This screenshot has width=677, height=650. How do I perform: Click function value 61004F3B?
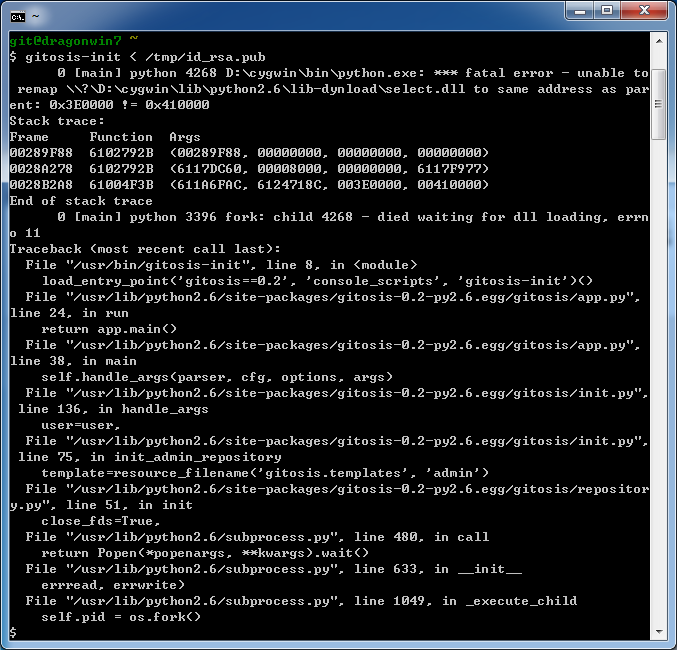click(x=121, y=185)
